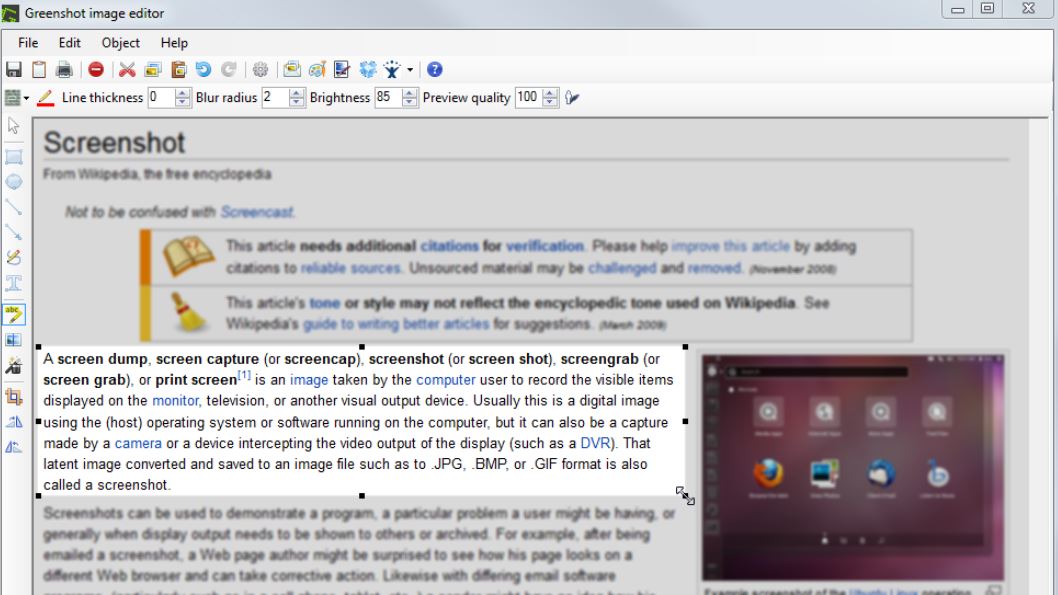The width and height of the screenshot is (1058, 595).
Task: Click the "monitor" link in the paragraph
Action: coord(175,401)
